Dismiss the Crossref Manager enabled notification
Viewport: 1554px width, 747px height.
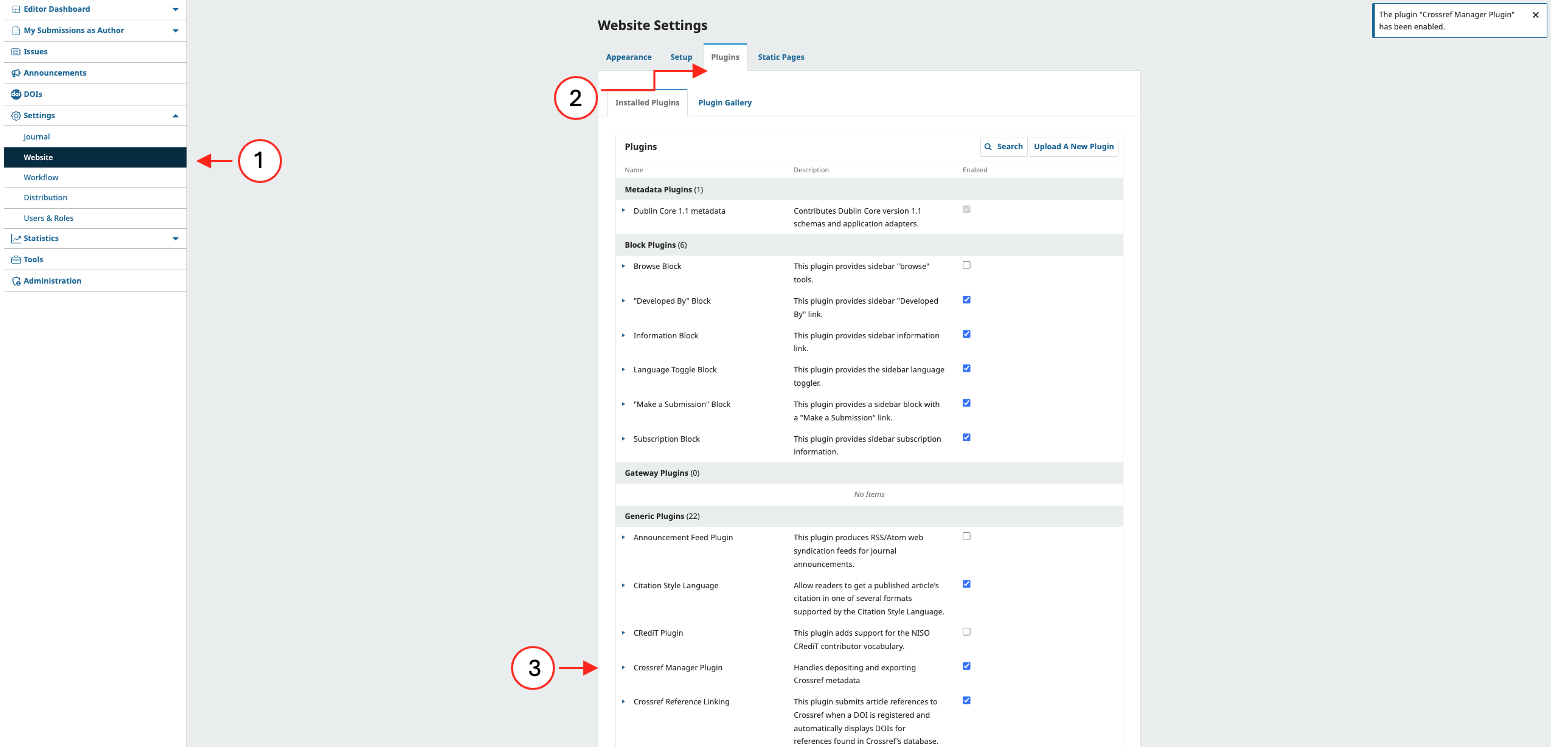tap(1535, 15)
